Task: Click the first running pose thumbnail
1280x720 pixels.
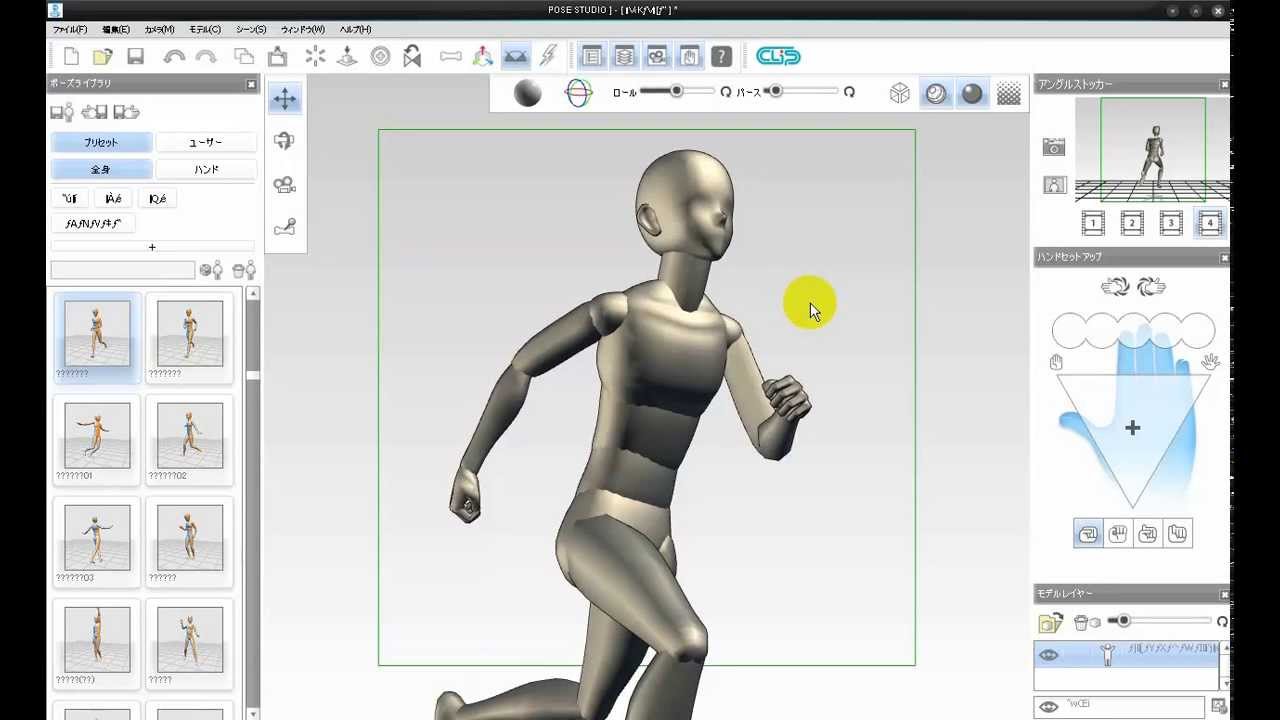Action: 97,338
